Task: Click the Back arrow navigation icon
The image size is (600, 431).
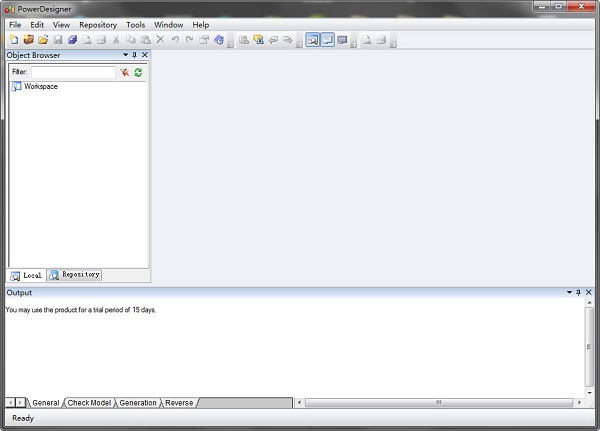Action: pyautogui.click(x=273, y=39)
